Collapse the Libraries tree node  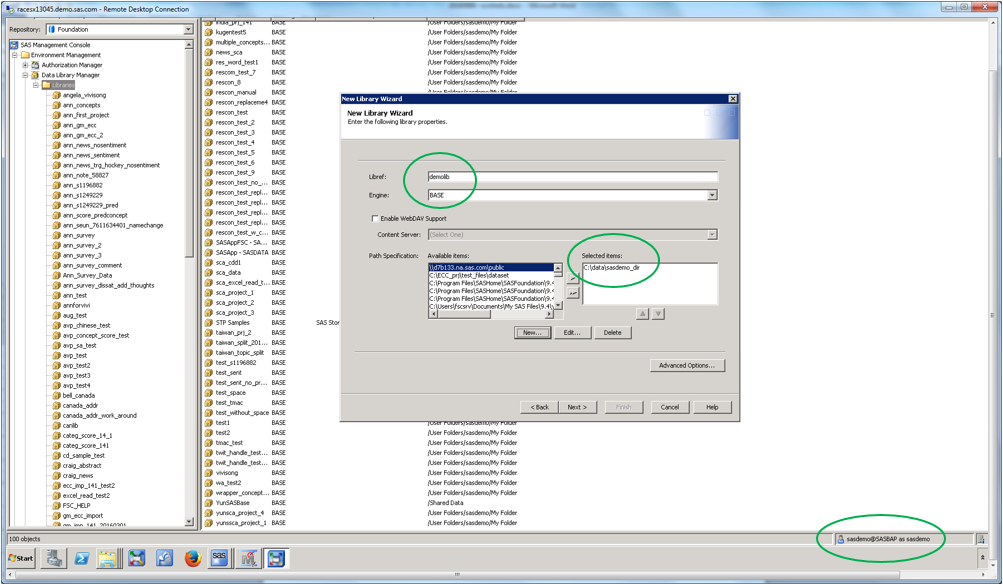coord(36,85)
